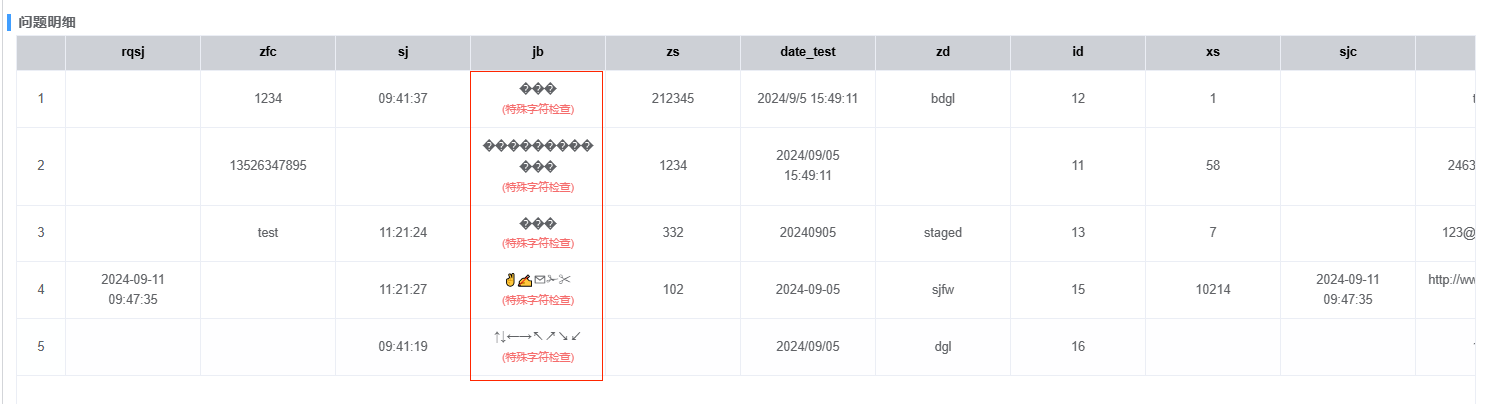The height and width of the screenshot is (404, 1487).
Task: Click the 特殊字符检查 warning in row 3
Action: tap(538, 243)
